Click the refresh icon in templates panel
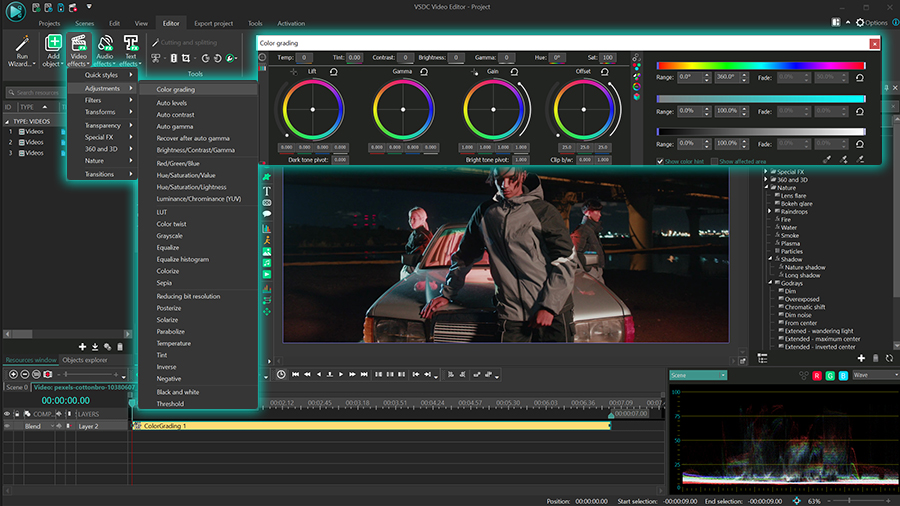Viewport: 900px width, 506px height. pyautogui.click(x=889, y=358)
